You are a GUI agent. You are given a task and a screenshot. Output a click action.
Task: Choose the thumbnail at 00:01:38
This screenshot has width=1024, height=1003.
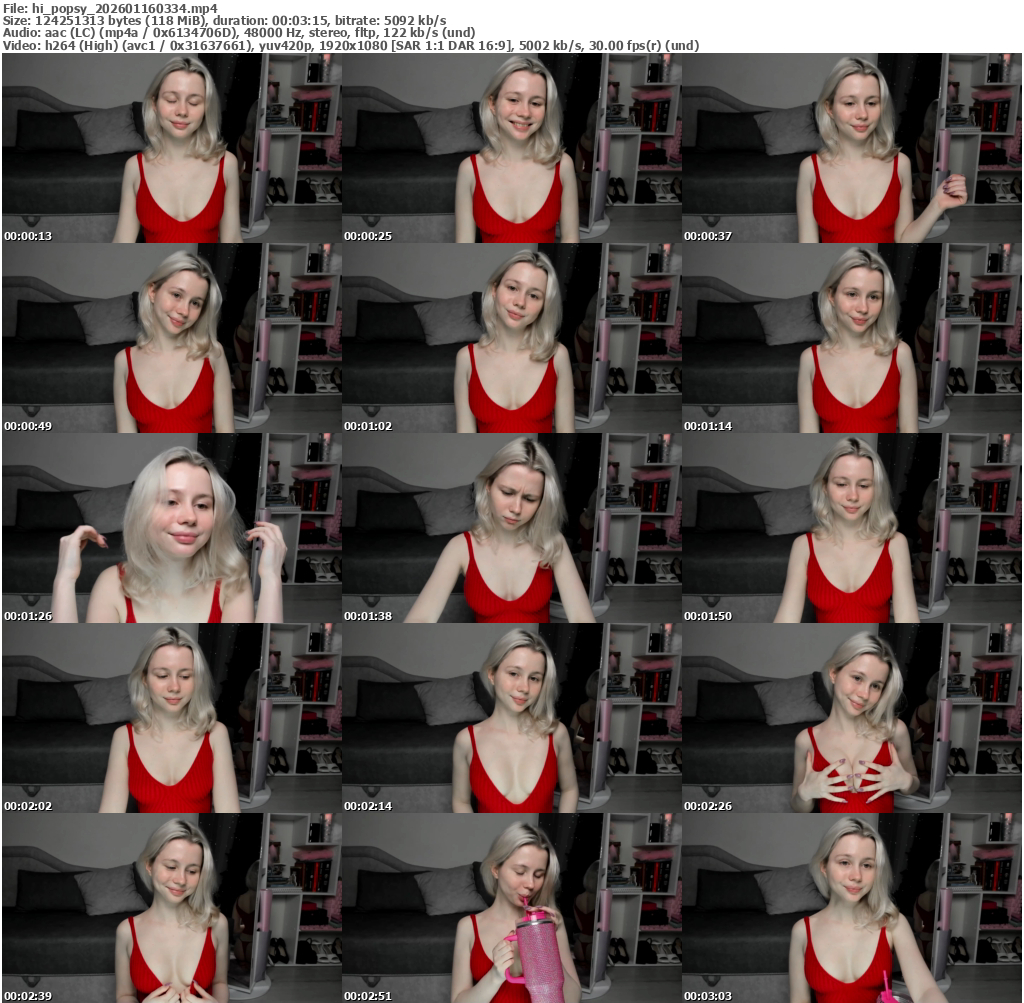pyautogui.click(x=512, y=528)
